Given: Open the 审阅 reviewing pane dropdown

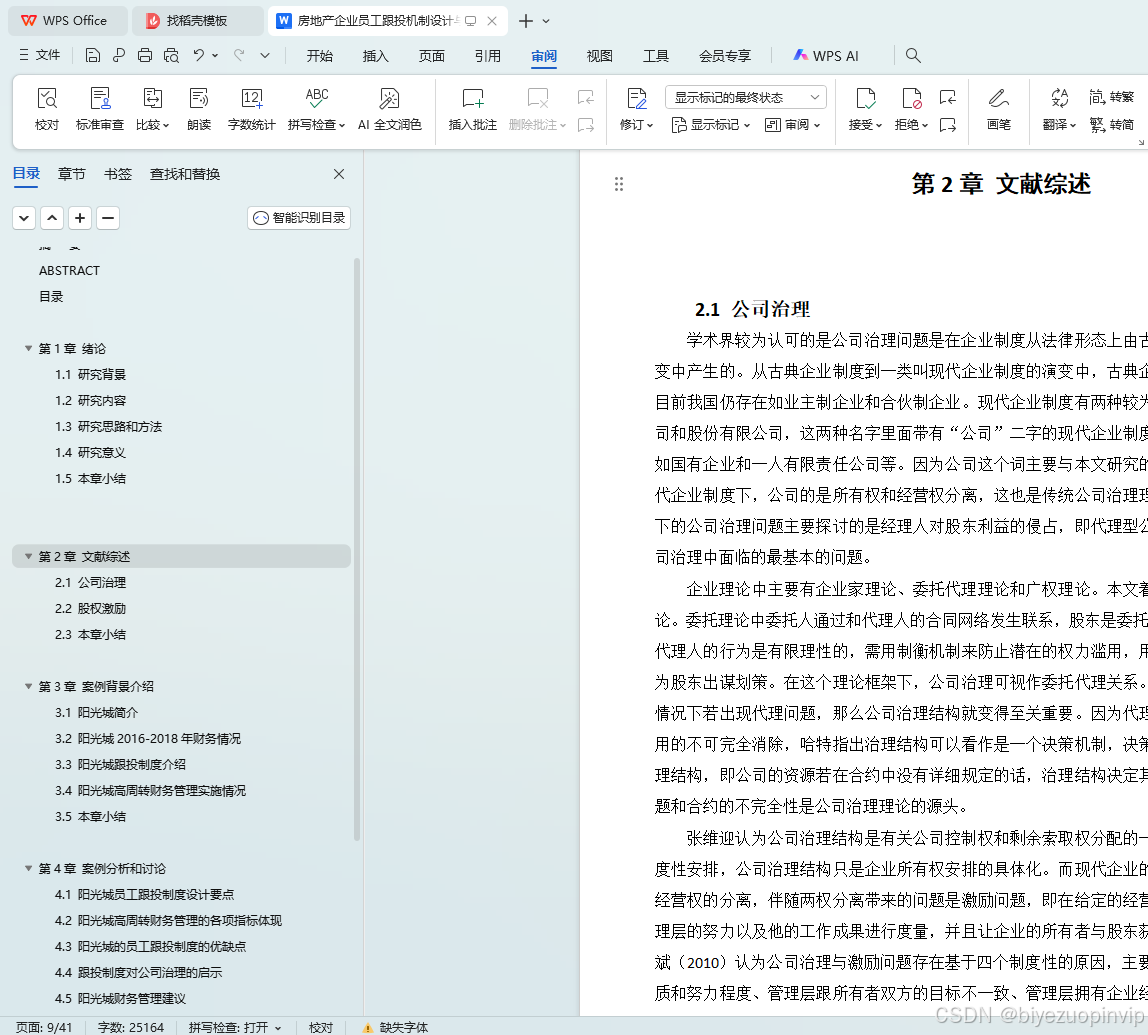Looking at the screenshot, I should [792, 125].
